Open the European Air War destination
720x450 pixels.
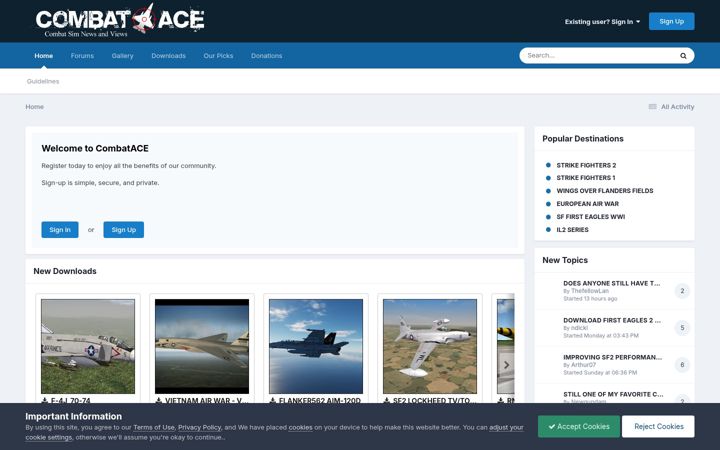pos(588,204)
